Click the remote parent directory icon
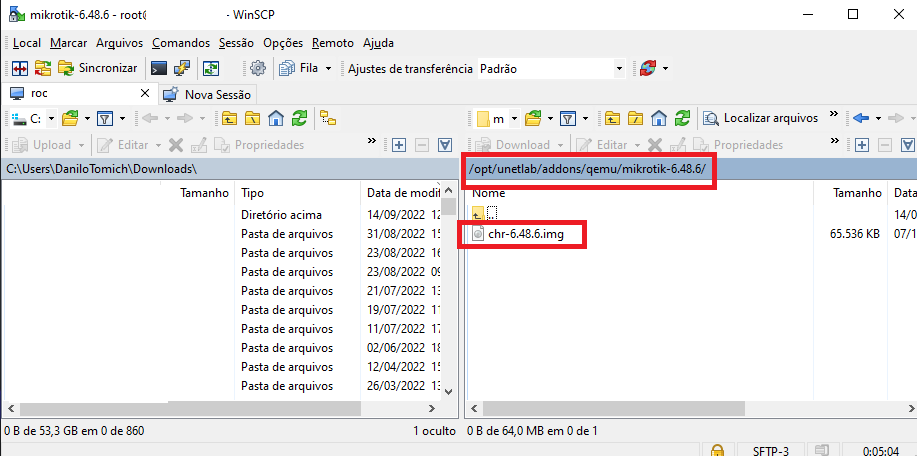The height and width of the screenshot is (456, 917). (x=612, y=119)
